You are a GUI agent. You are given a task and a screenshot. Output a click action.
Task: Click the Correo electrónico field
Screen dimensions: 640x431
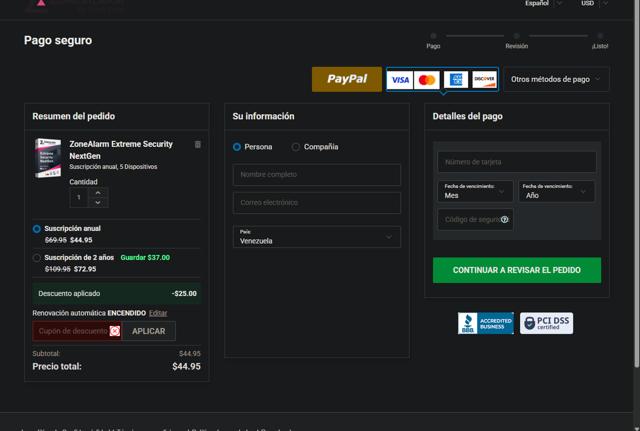click(x=317, y=203)
